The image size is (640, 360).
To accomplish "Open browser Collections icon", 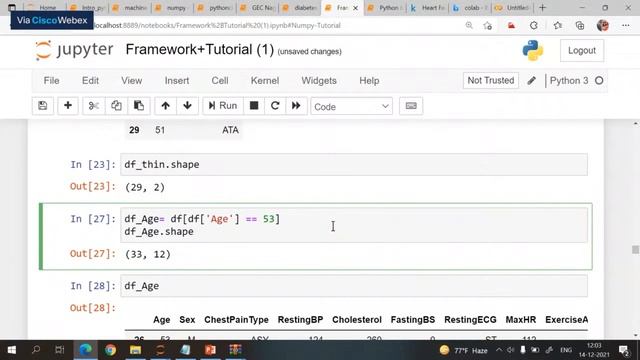I will click(580, 25).
